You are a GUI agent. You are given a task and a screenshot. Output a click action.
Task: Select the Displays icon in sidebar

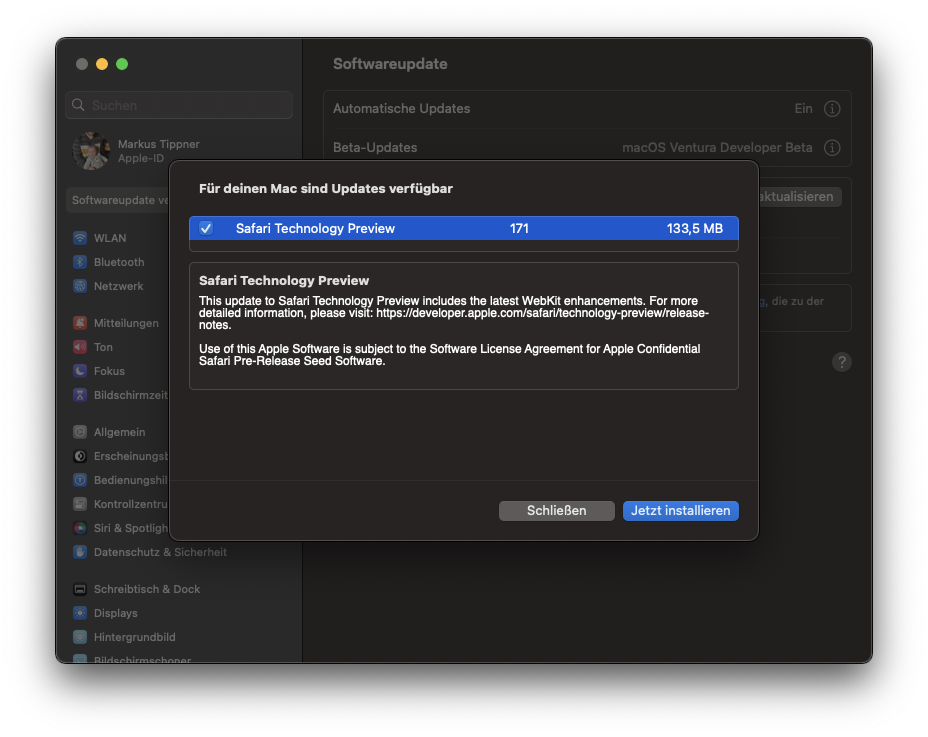[x=80, y=613]
